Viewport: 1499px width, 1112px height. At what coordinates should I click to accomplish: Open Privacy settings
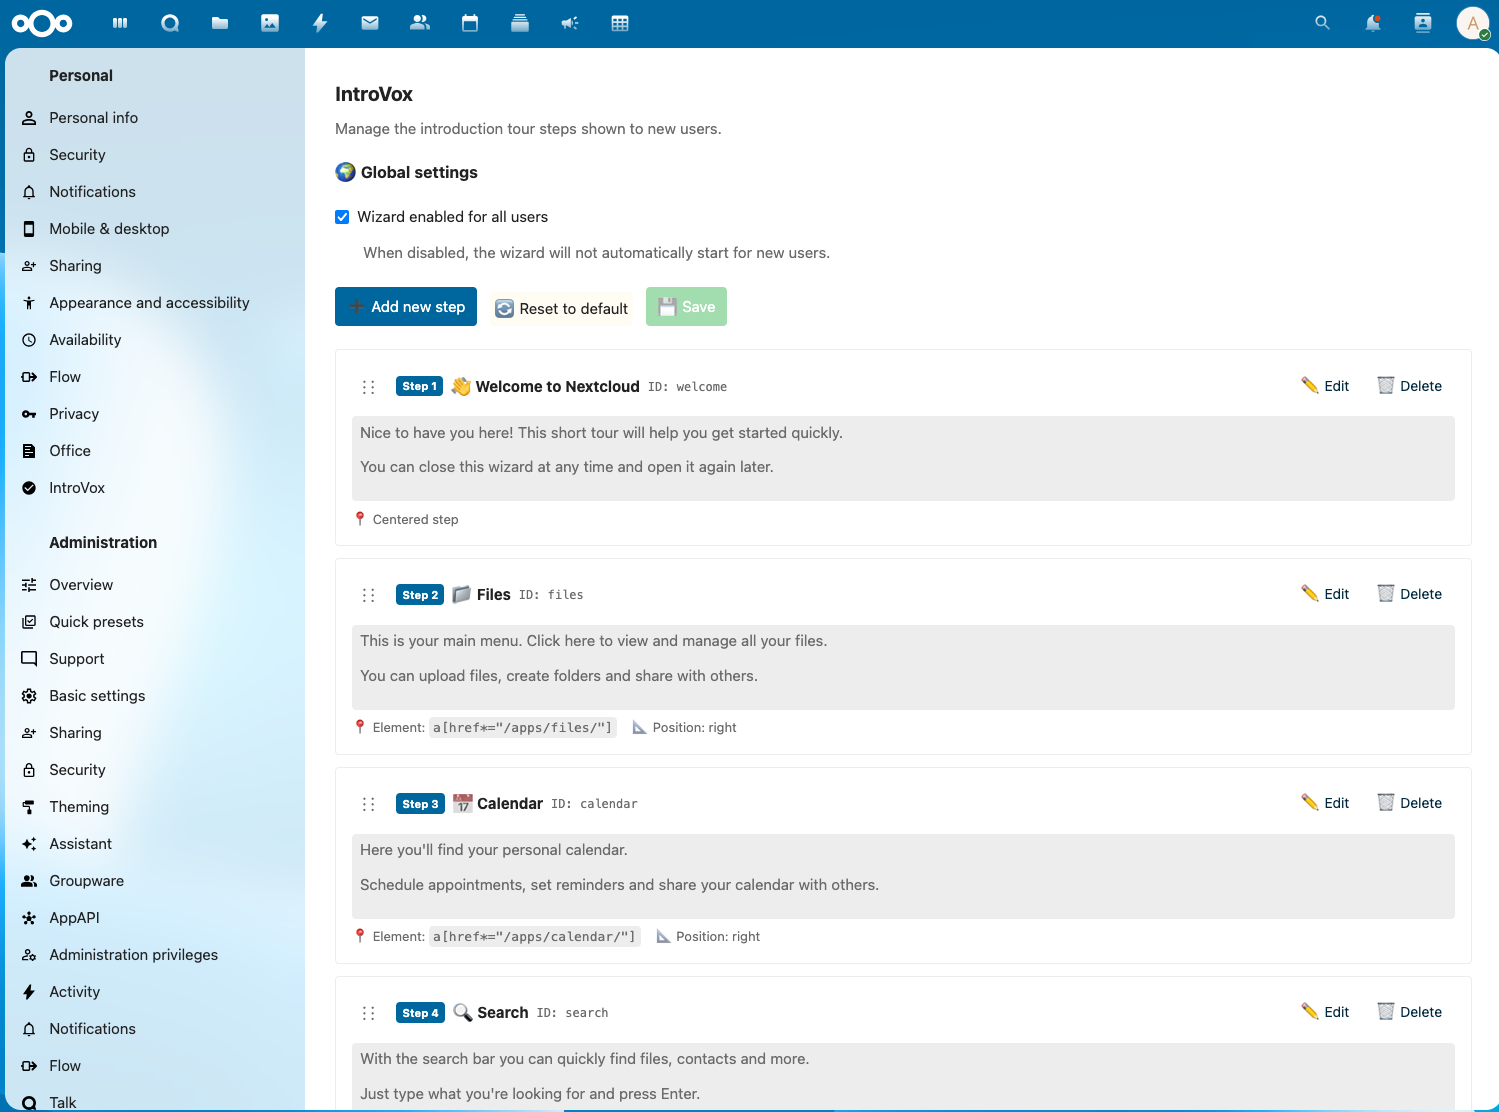pyautogui.click(x=155, y=414)
